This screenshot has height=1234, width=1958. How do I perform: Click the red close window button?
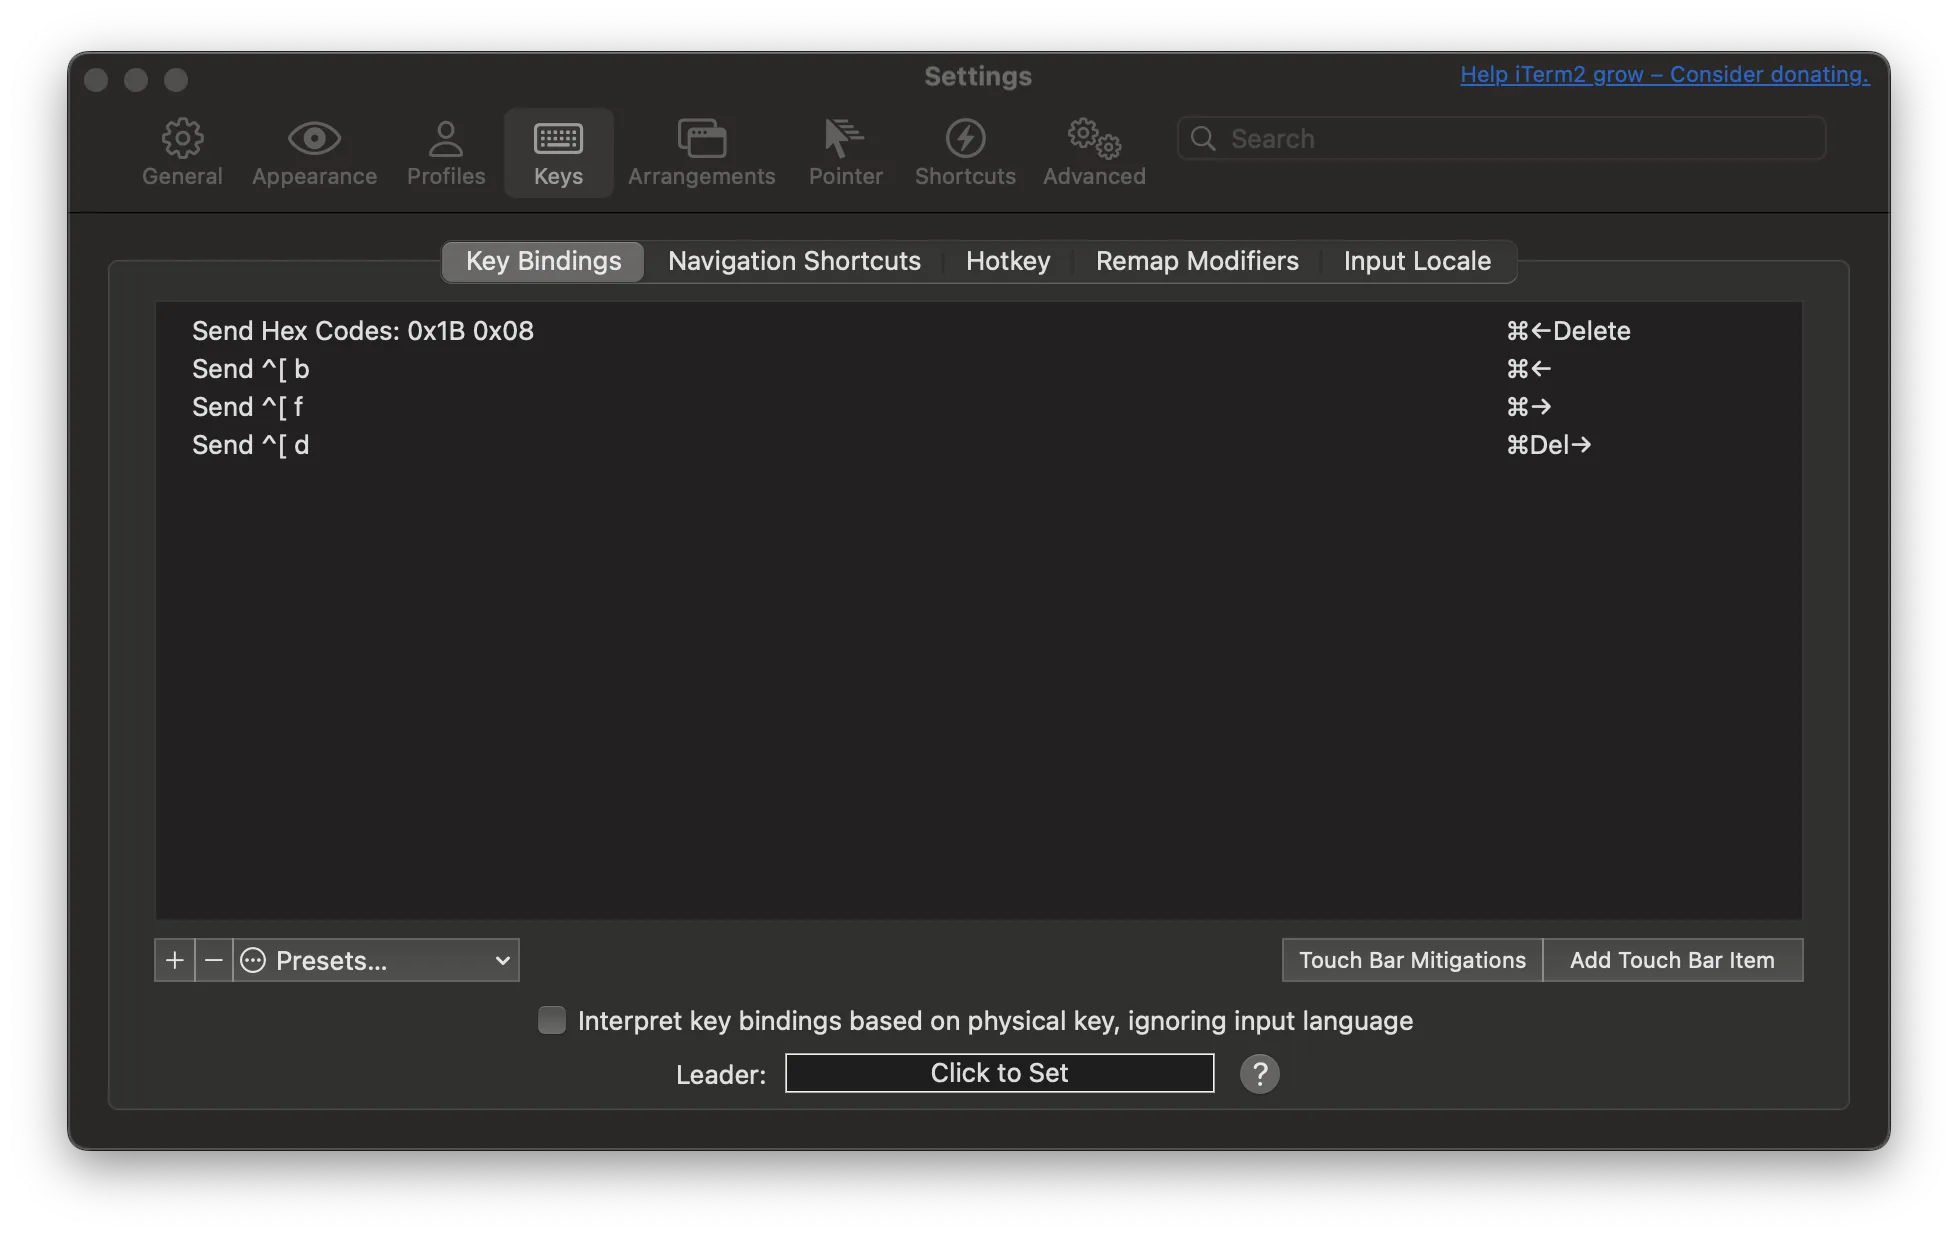tap(96, 79)
